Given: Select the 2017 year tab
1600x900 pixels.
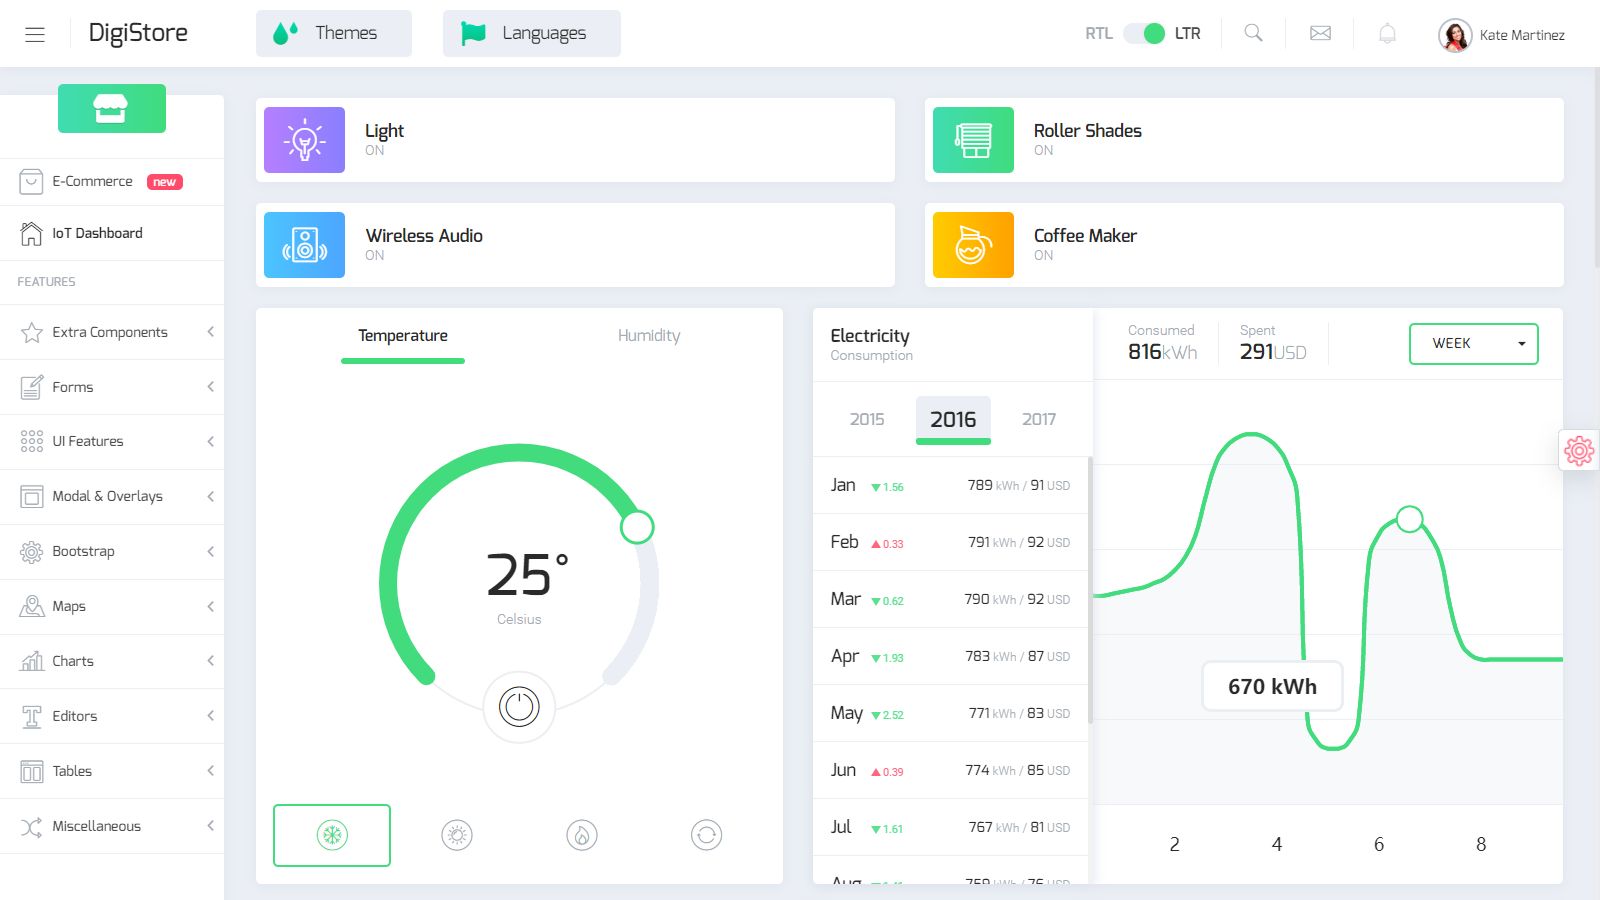Looking at the screenshot, I should click(1039, 419).
